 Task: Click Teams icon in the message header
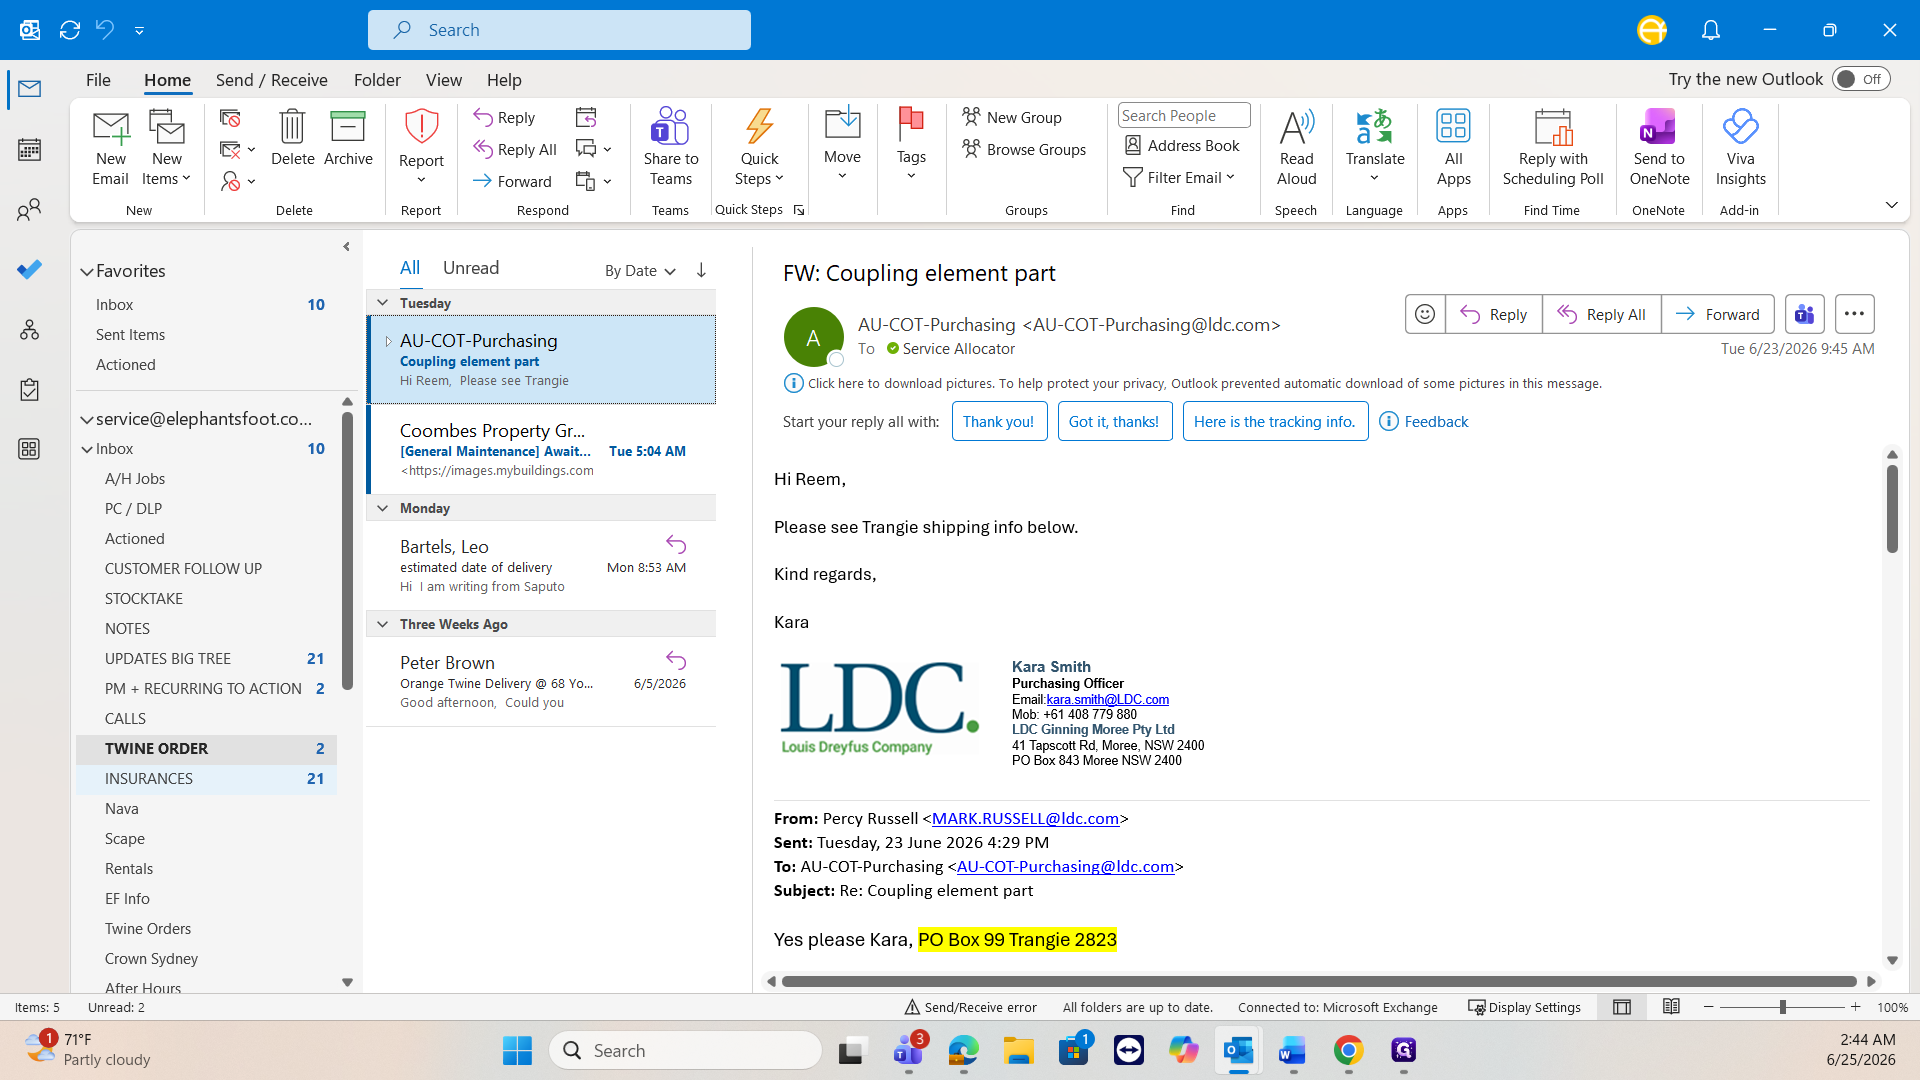(1805, 314)
